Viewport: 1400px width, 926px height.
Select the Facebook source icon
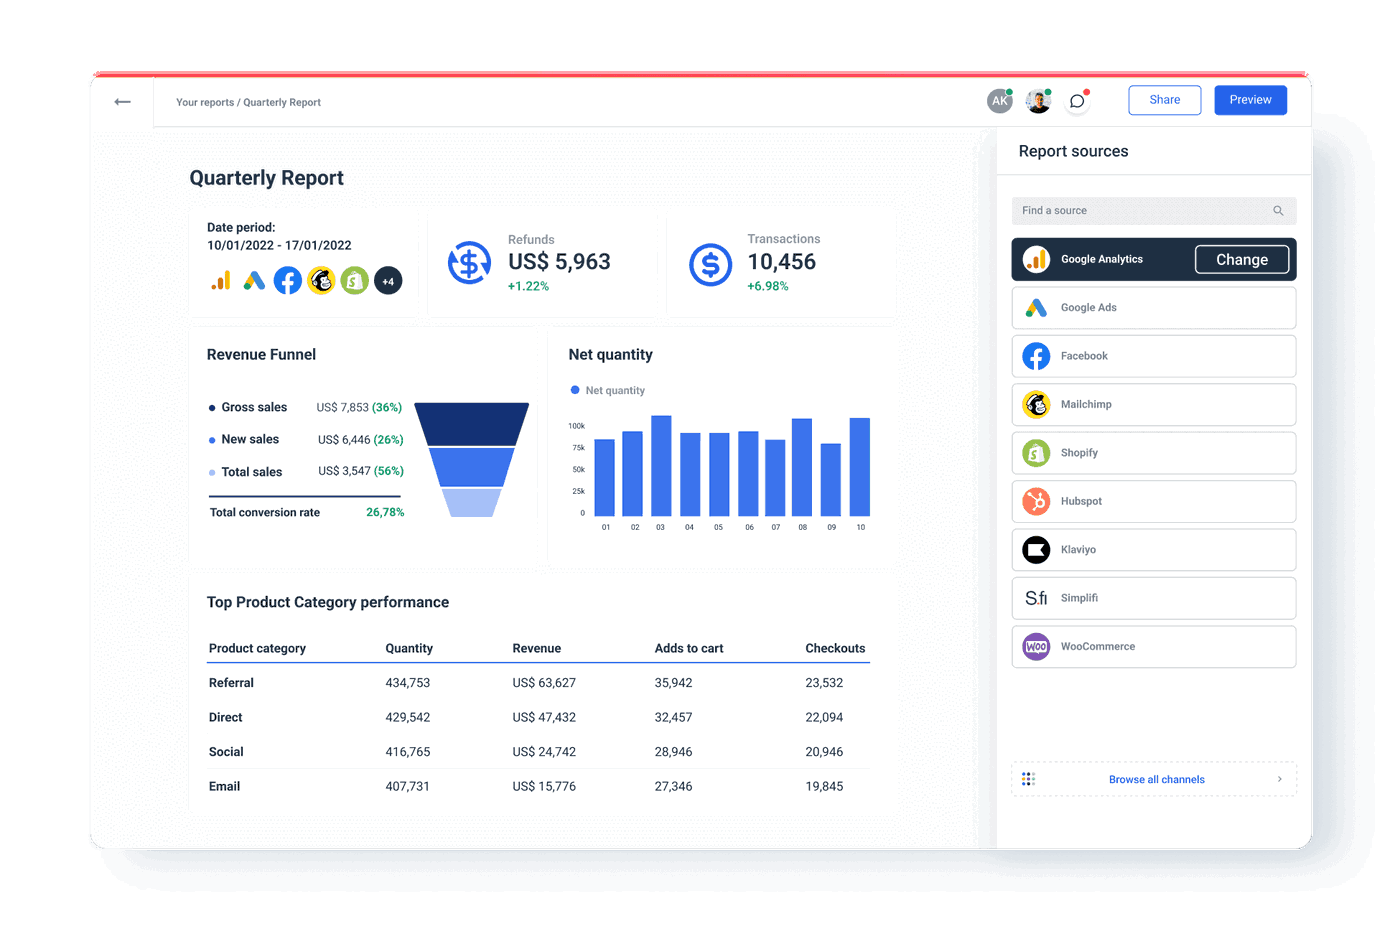coord(1035,356)
